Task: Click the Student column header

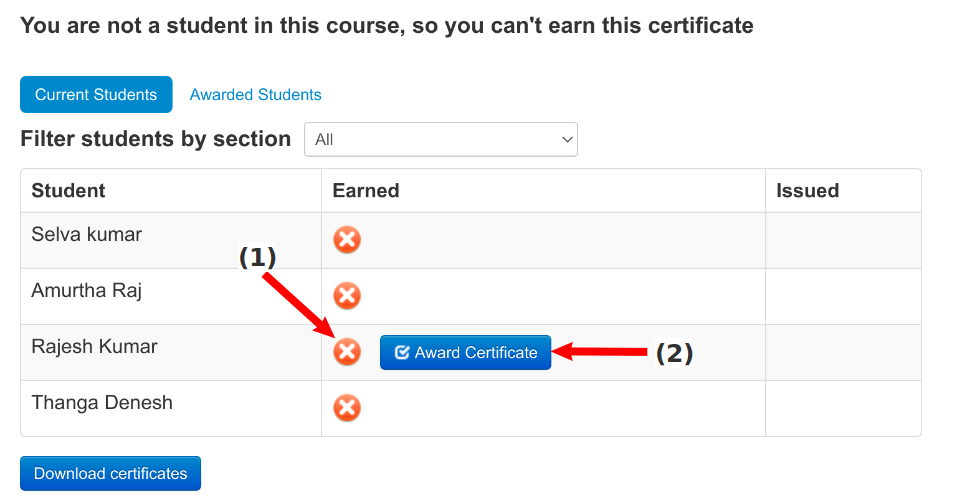Action: coord(68,190)
